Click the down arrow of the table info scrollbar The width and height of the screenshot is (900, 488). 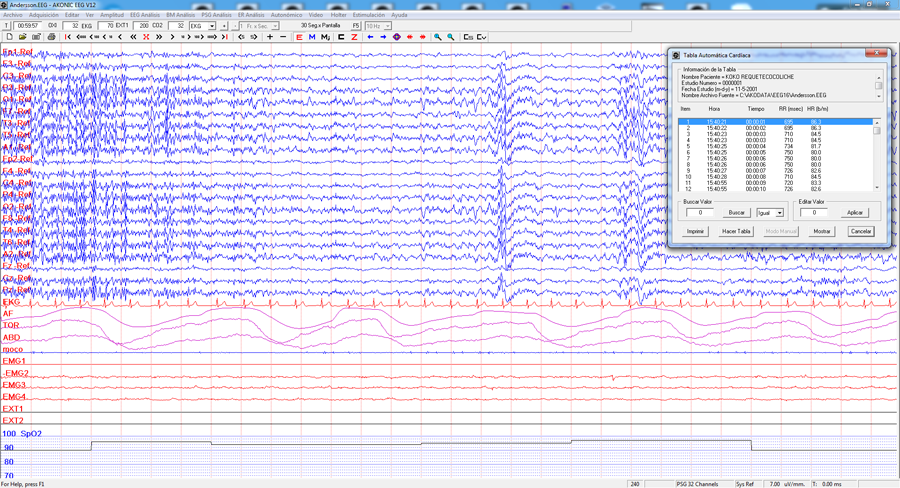coord(878,96)
